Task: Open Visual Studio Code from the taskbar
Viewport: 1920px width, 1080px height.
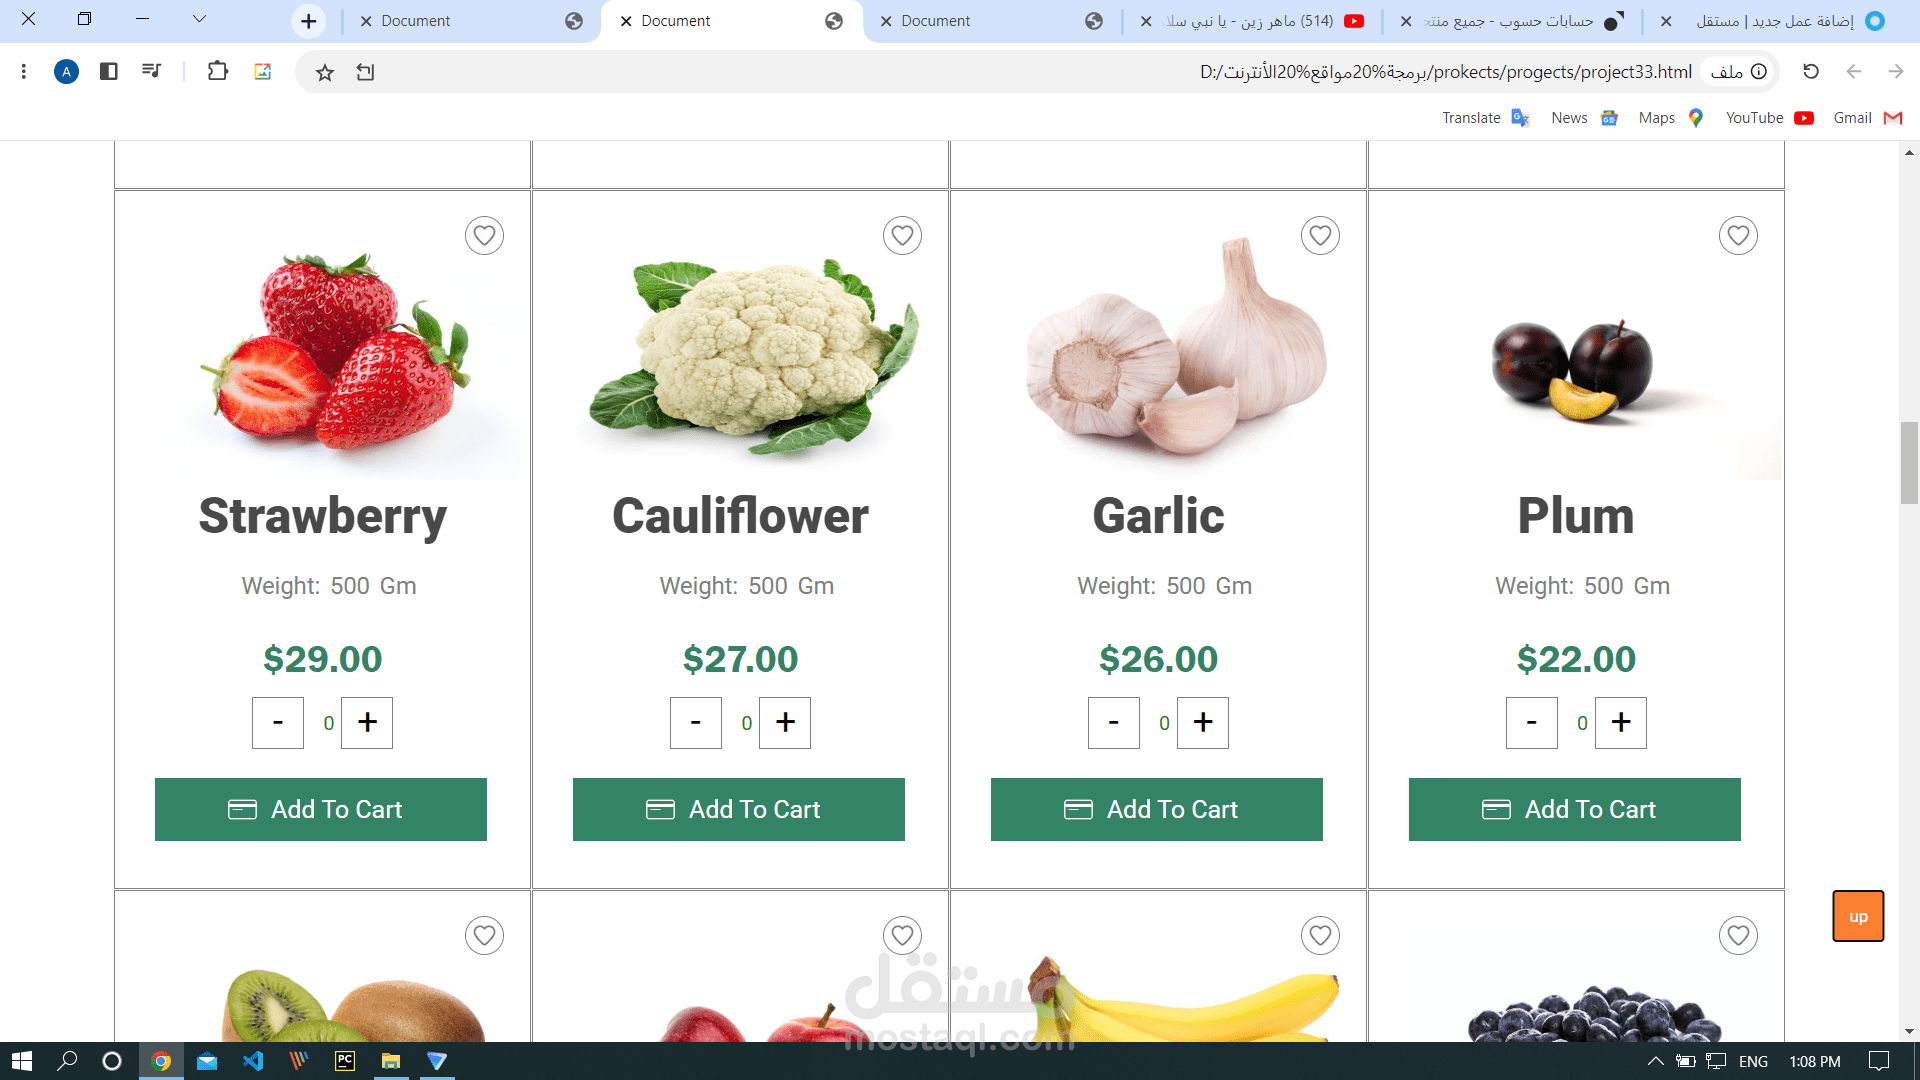Action: coord(253,1061)
